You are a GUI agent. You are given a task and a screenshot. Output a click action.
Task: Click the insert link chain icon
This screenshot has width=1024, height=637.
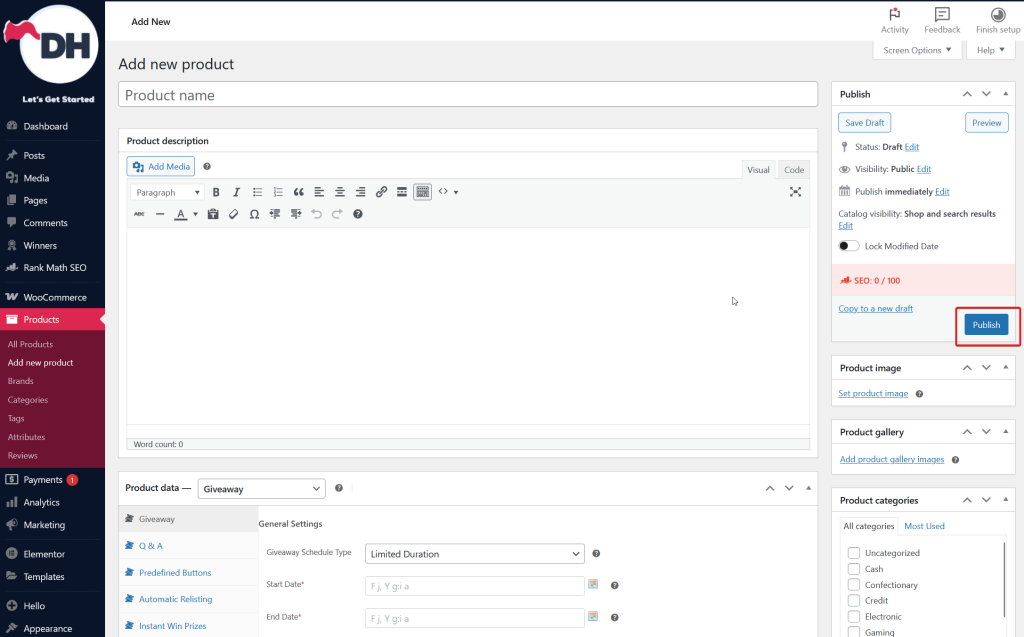[x=381, y=192]
